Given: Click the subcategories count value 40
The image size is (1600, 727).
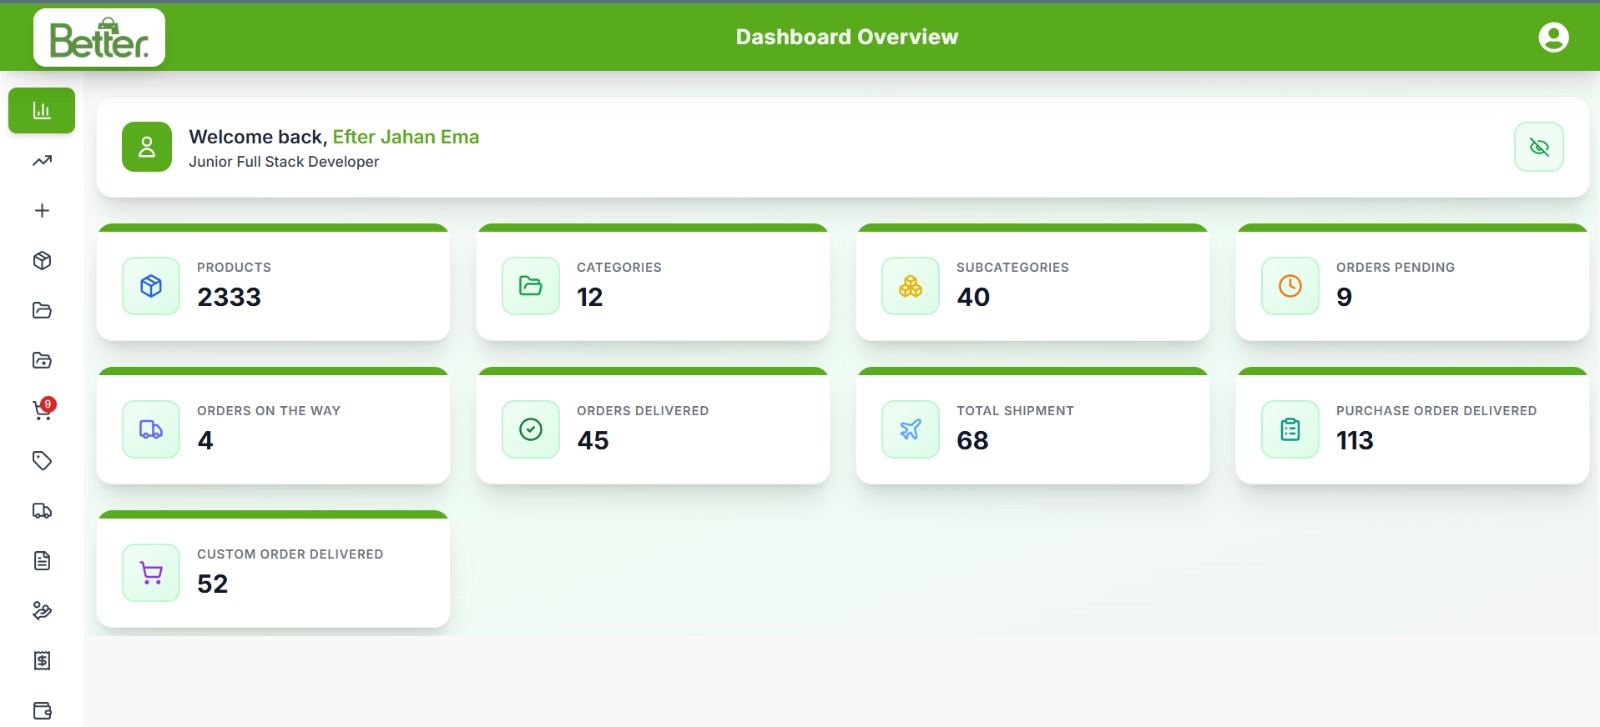Looking at the screenshot, I should pos(973,297).
